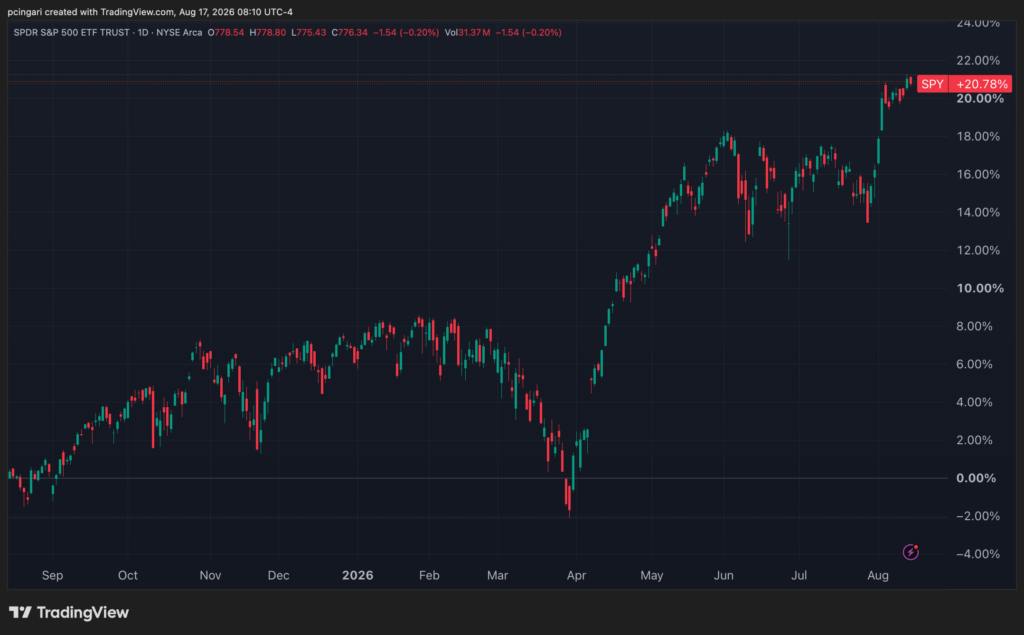
Task: Click the +20.78% value tag
Action: click(x=981, y=84)
